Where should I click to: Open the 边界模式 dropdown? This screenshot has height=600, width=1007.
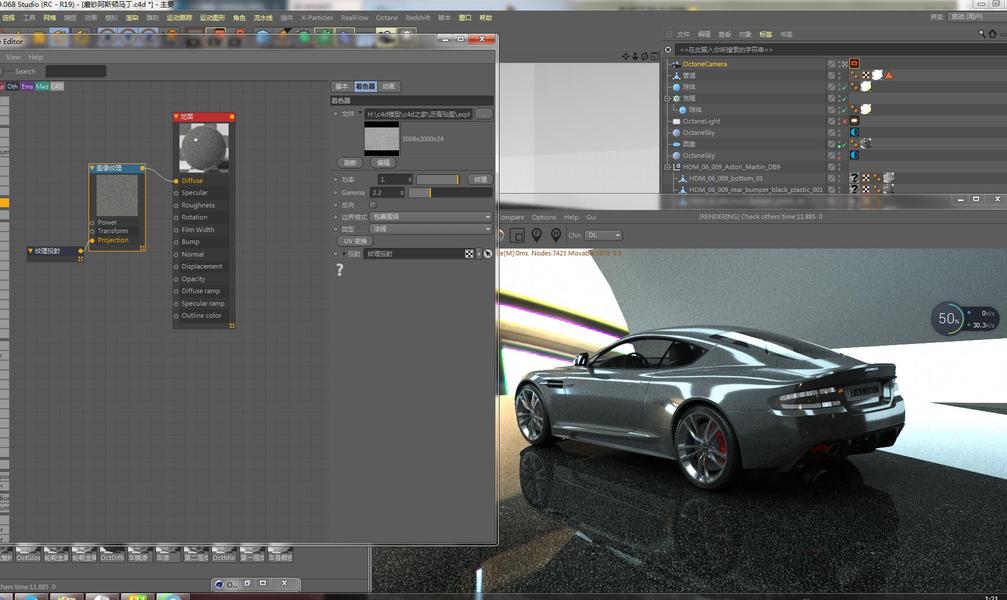pos(431,217)
